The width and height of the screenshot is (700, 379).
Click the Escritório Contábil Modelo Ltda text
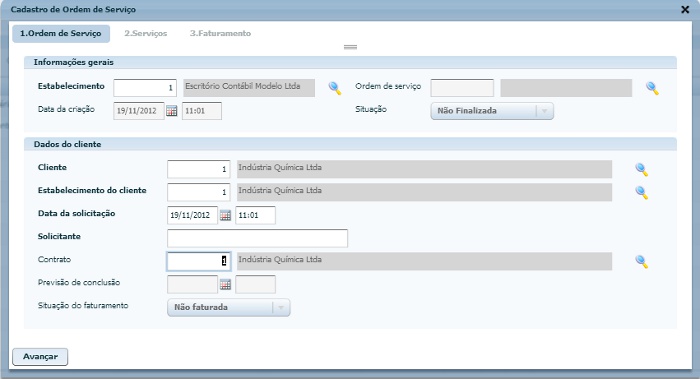pos(243,86)
